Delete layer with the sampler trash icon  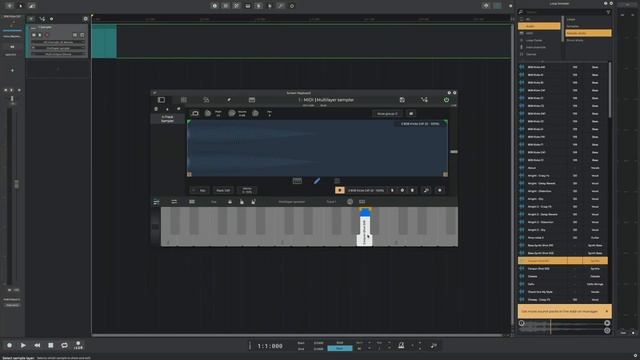click(156, 109)
